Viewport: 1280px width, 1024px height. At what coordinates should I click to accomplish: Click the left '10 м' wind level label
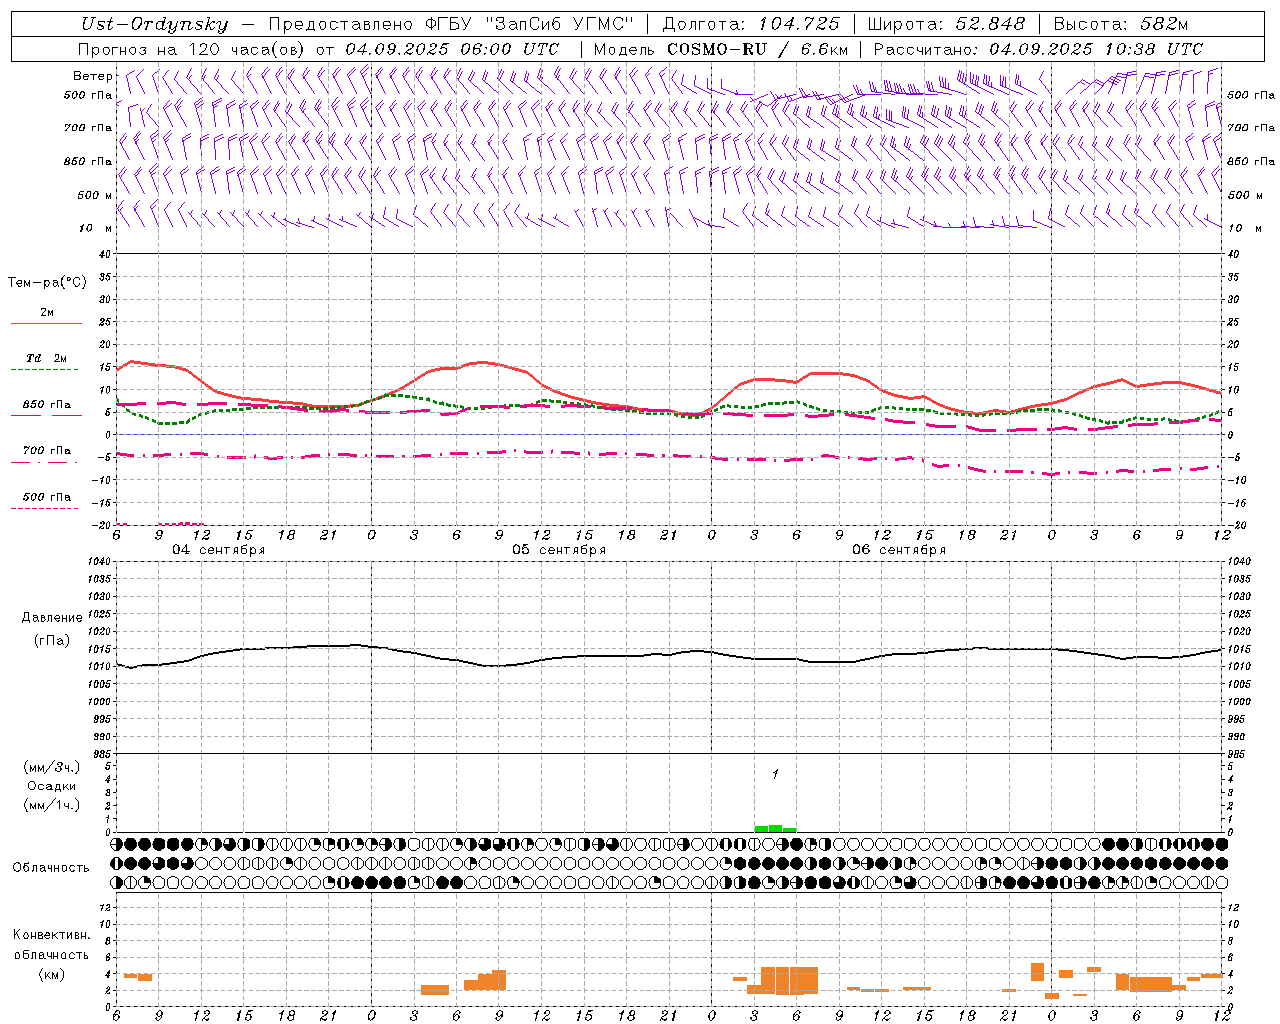pos(95,228)
